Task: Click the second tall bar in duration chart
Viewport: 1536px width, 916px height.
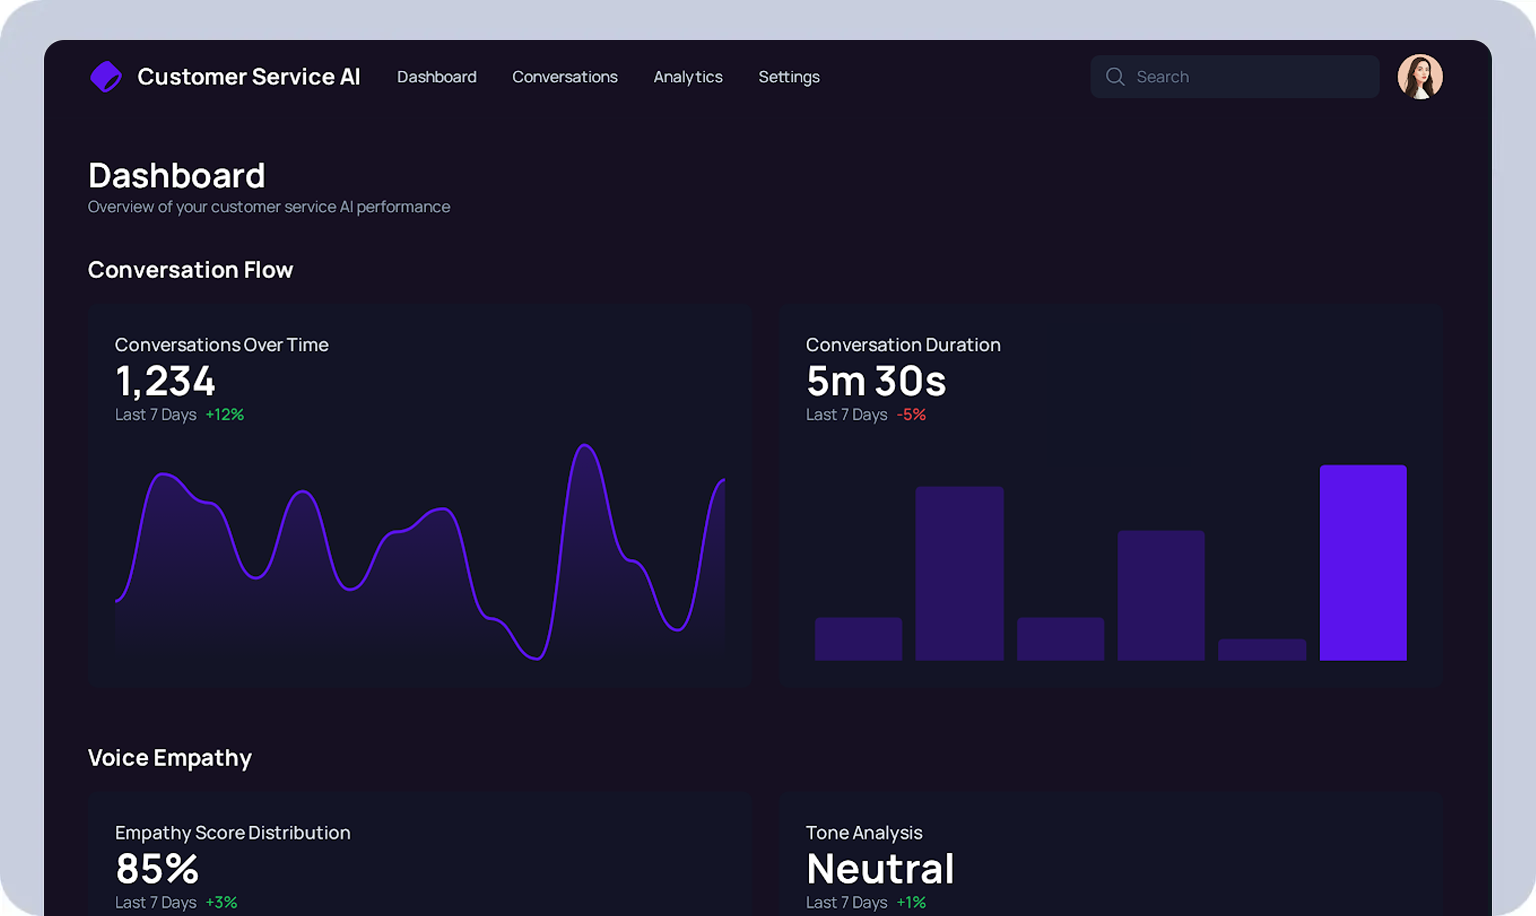Action: [959, 573]
